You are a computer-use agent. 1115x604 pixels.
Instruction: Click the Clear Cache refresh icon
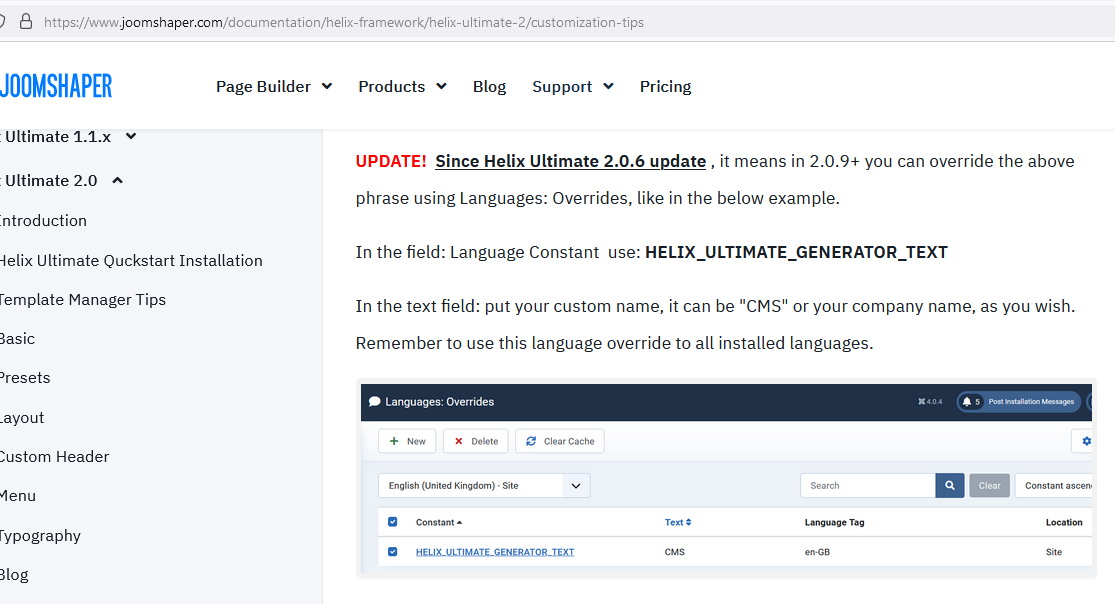pyautogui.click(x=531, y=441)
